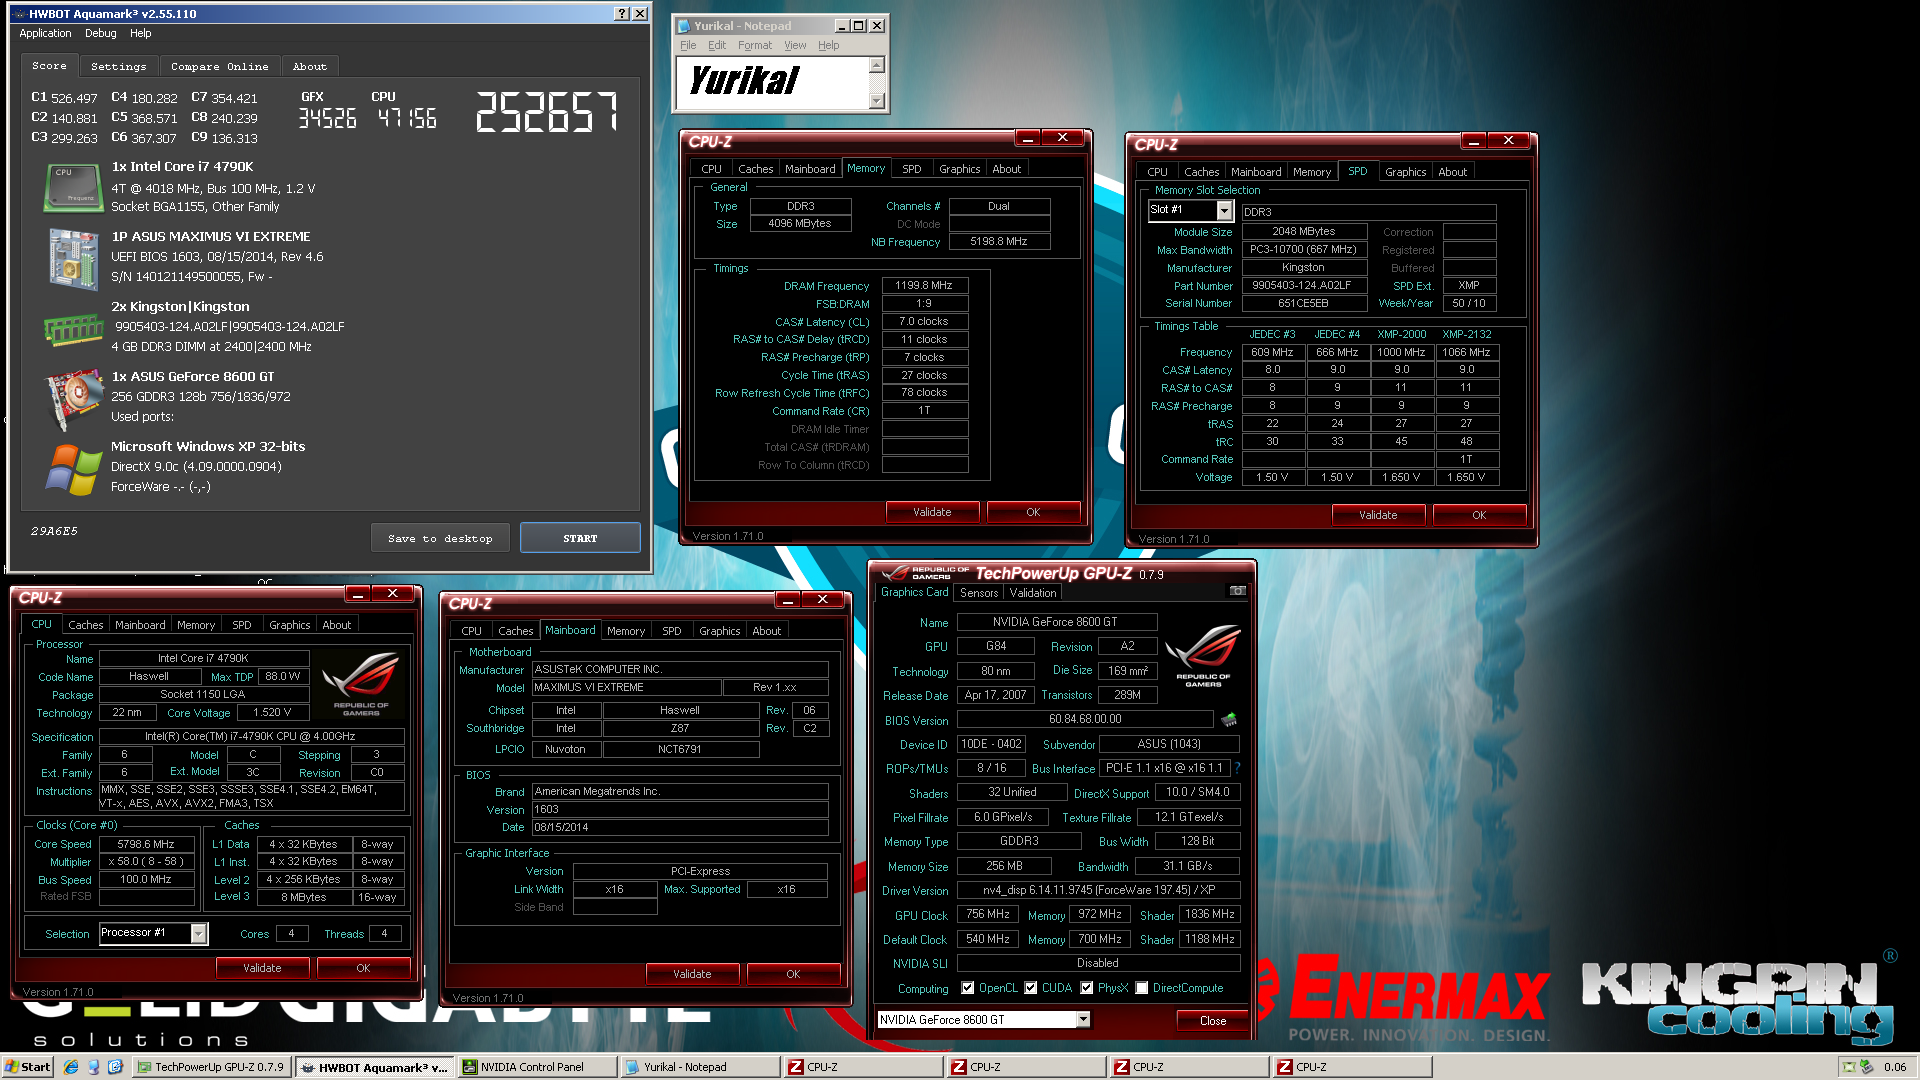This screenshot has height=1080, width=1920.
Task: Click Validate in the CPU-Z Memory window
Action: (x=932, y=512)
